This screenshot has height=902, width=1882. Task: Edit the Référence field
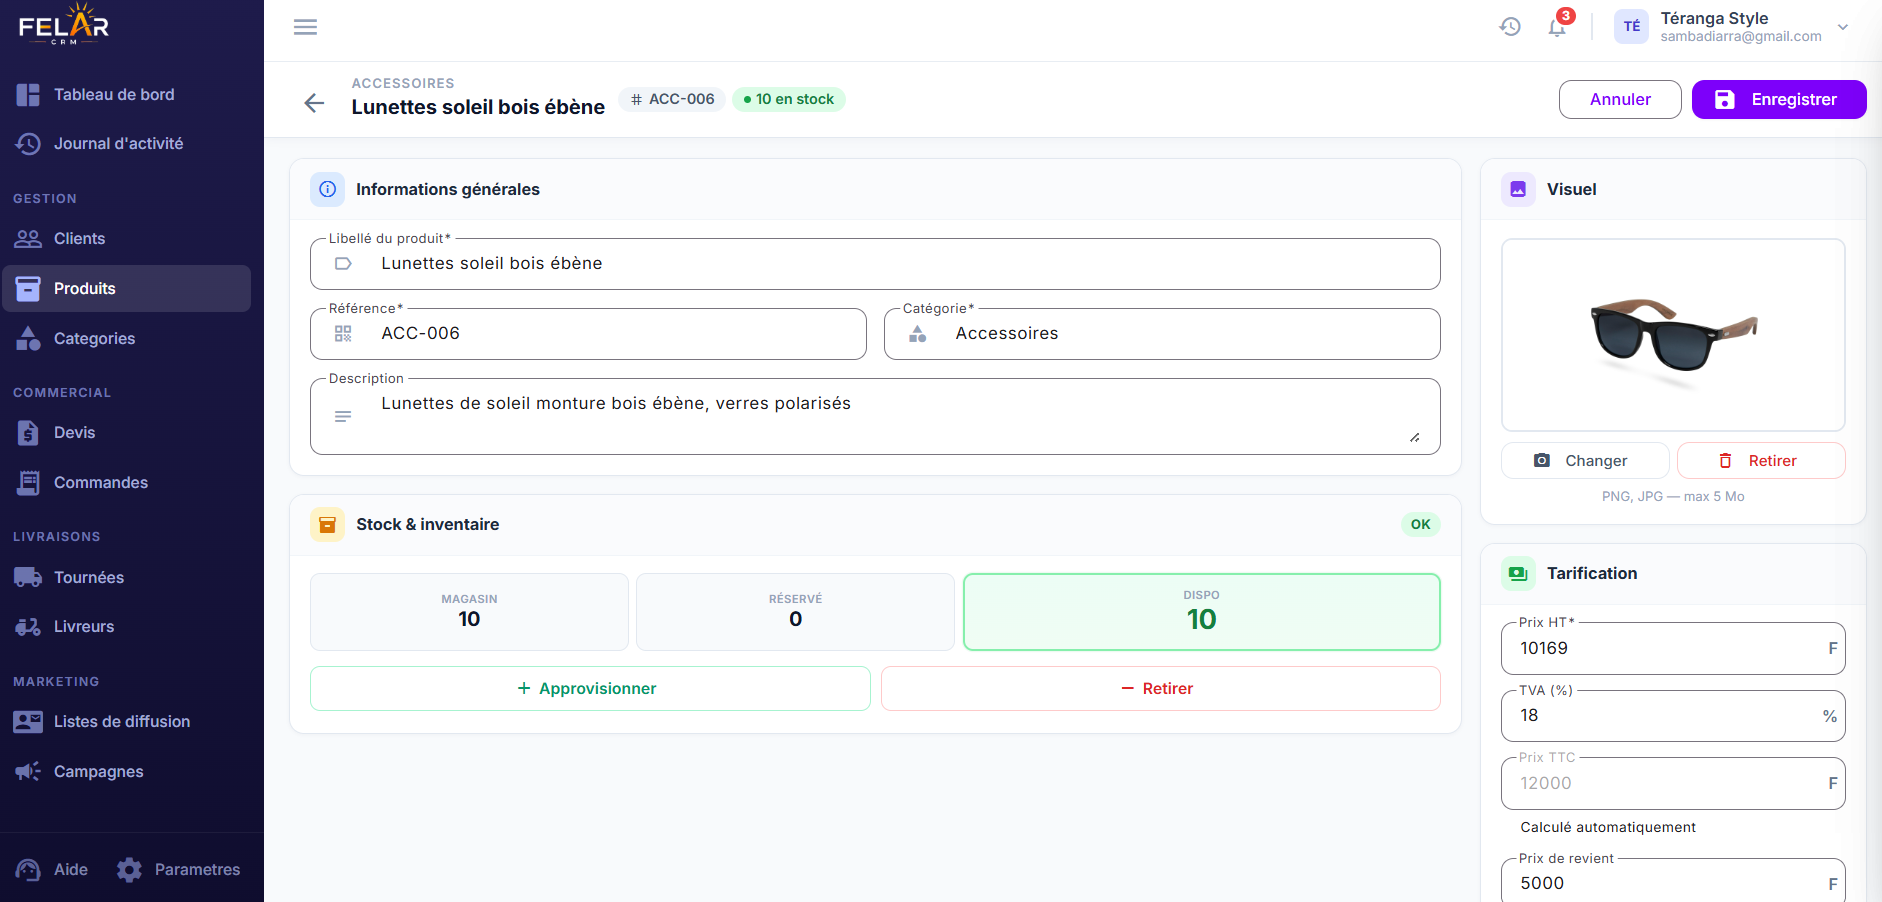(x=588, y=334)
